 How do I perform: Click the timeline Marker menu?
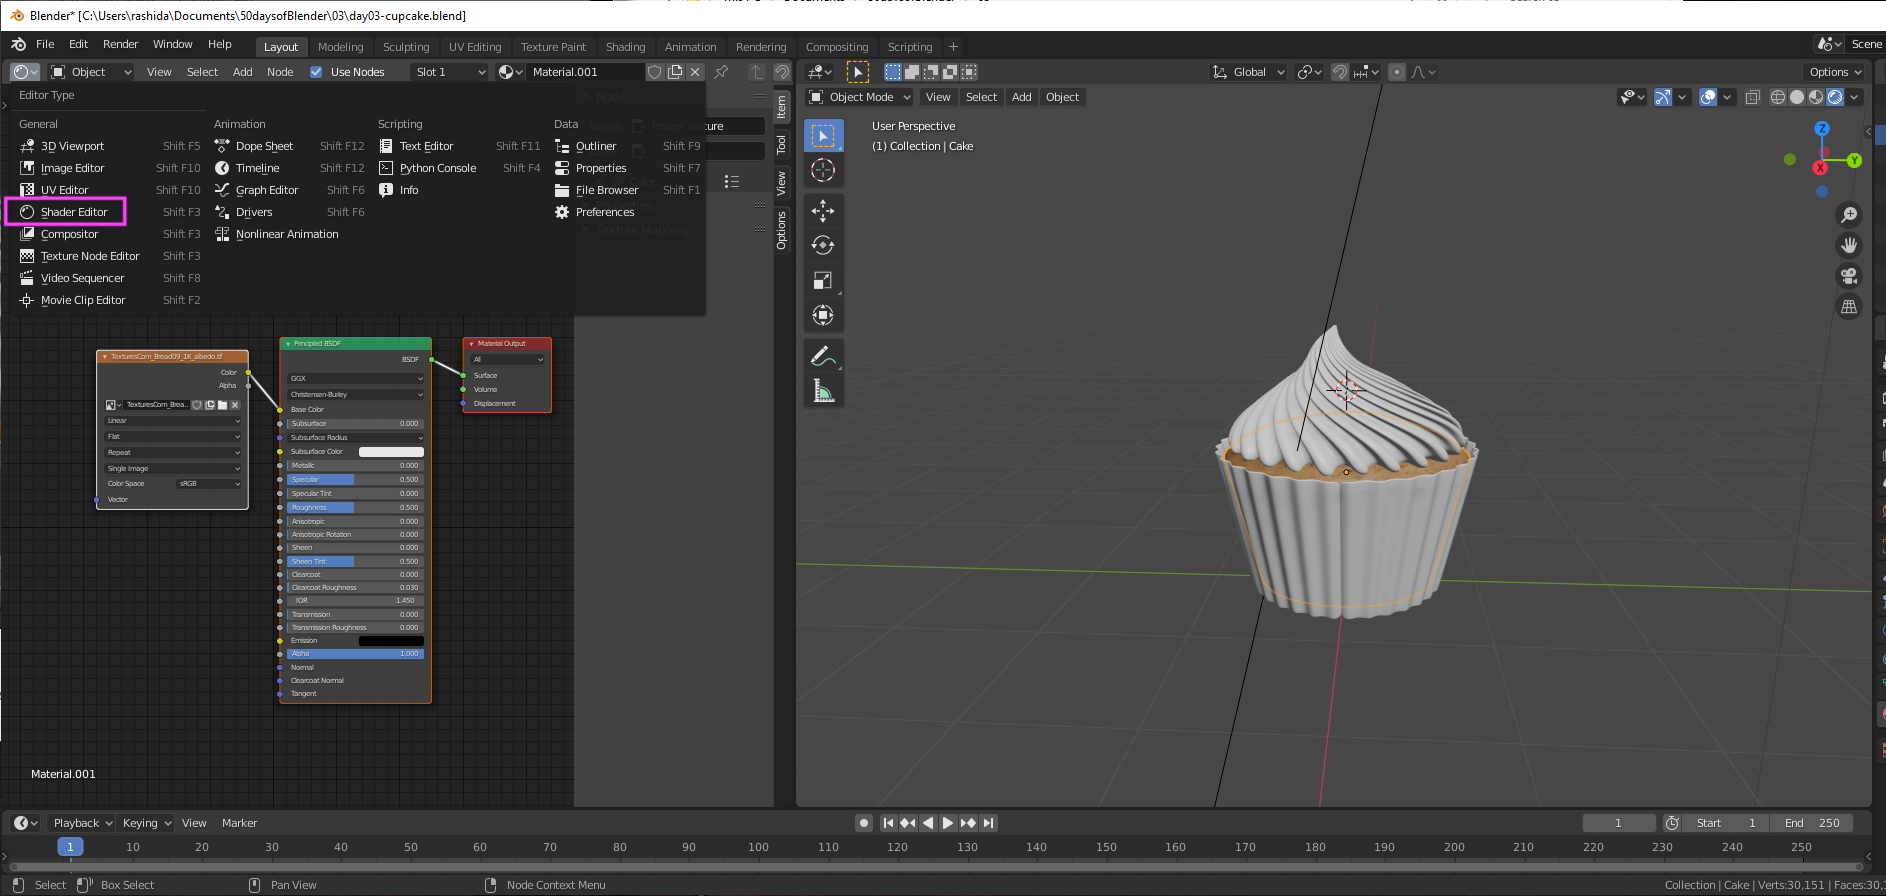pyautogui.click(x=239, y=823)
